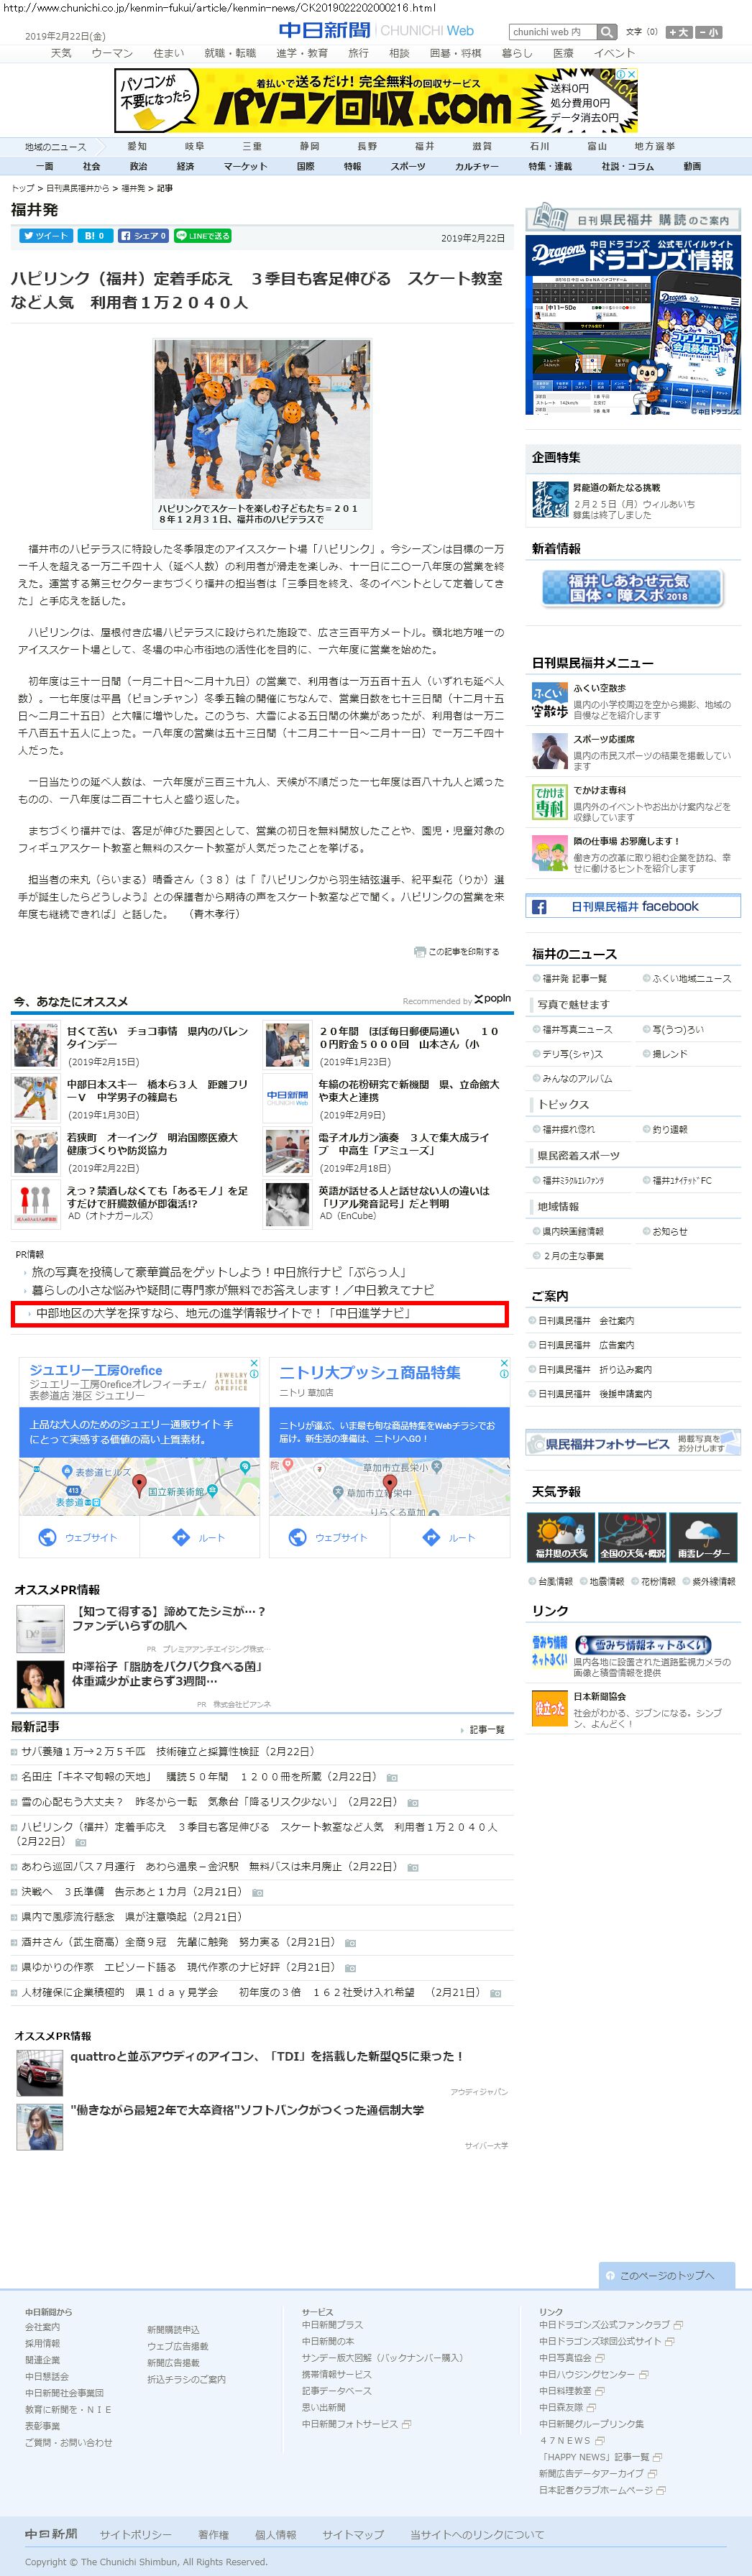Open the 福井発 記事一覧 link
The width and height of the screenshot is (752, 2576).
click(x=574, y=978)
